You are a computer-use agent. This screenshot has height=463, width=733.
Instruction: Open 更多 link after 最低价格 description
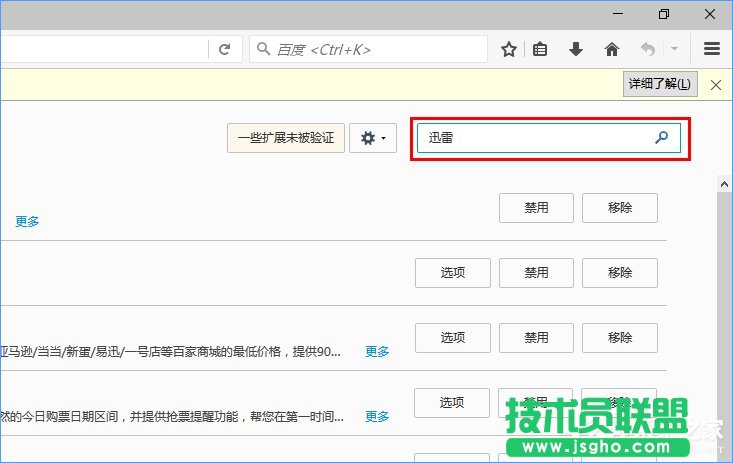[x=377, y=351]
